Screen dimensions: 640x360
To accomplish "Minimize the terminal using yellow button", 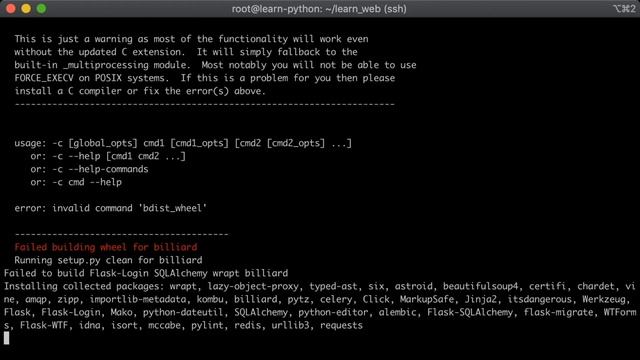I will (x=26, y=9).
